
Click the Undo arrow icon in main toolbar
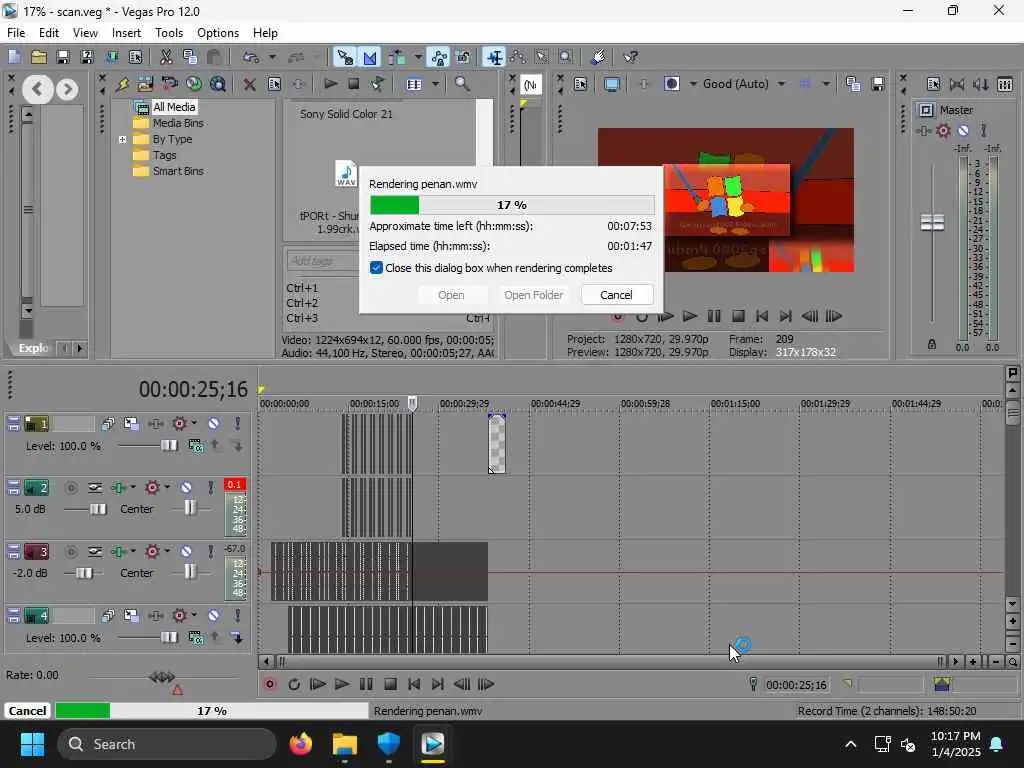click(251, 57)
